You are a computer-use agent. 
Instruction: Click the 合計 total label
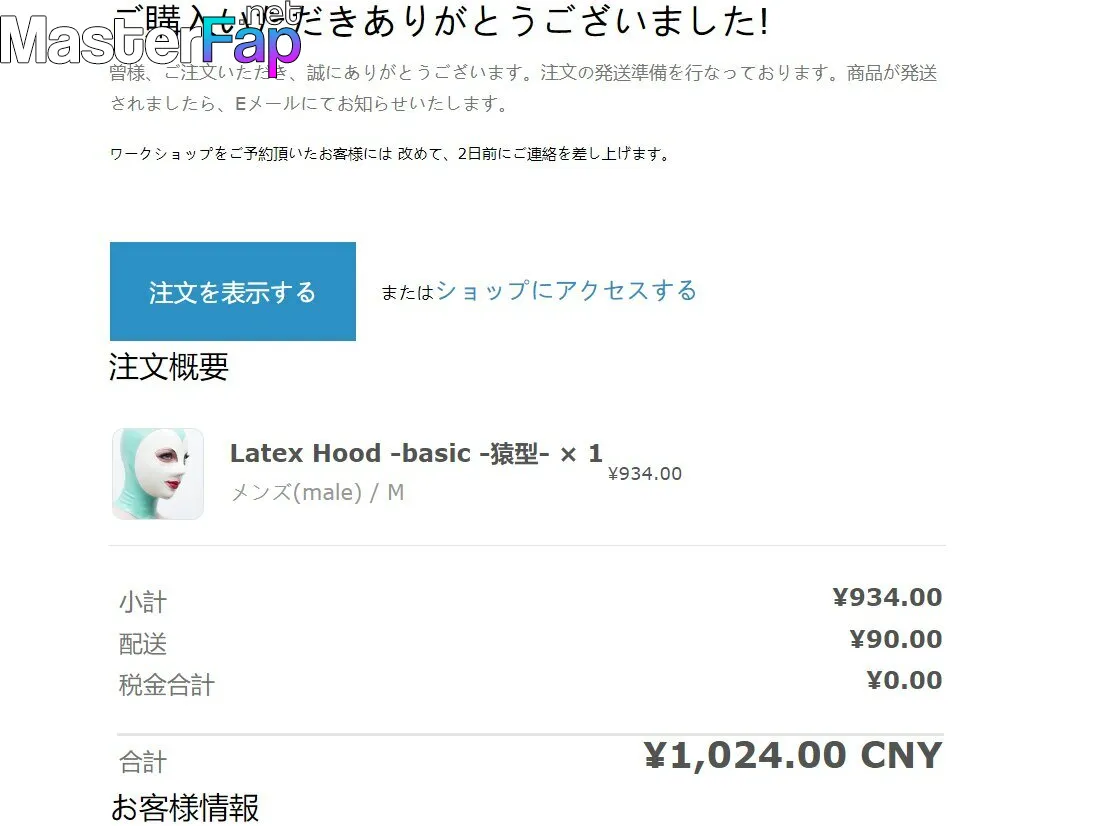143,761
